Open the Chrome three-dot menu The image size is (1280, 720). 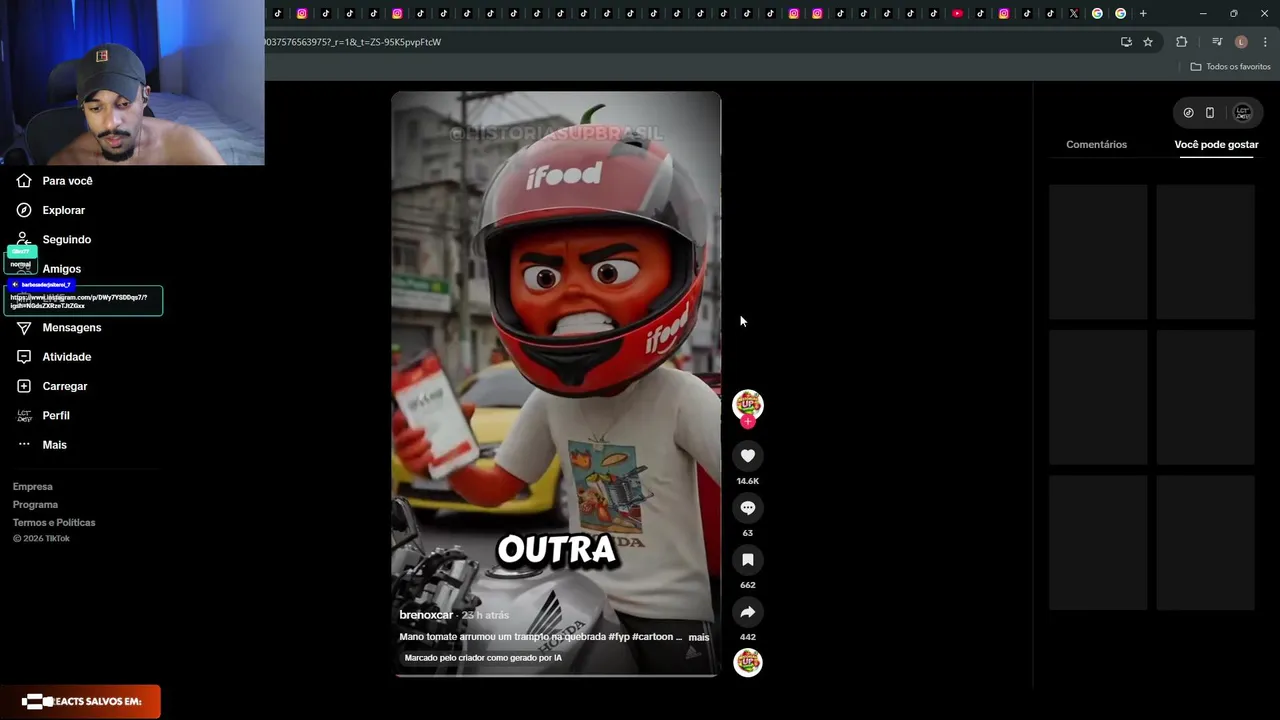coord(1265,42)
